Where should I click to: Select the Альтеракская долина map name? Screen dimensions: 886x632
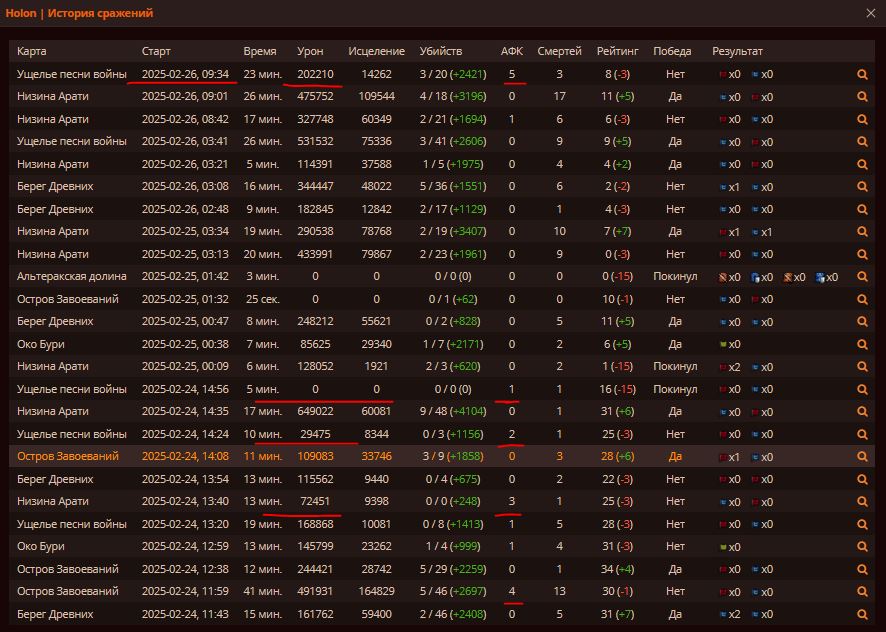72,276
